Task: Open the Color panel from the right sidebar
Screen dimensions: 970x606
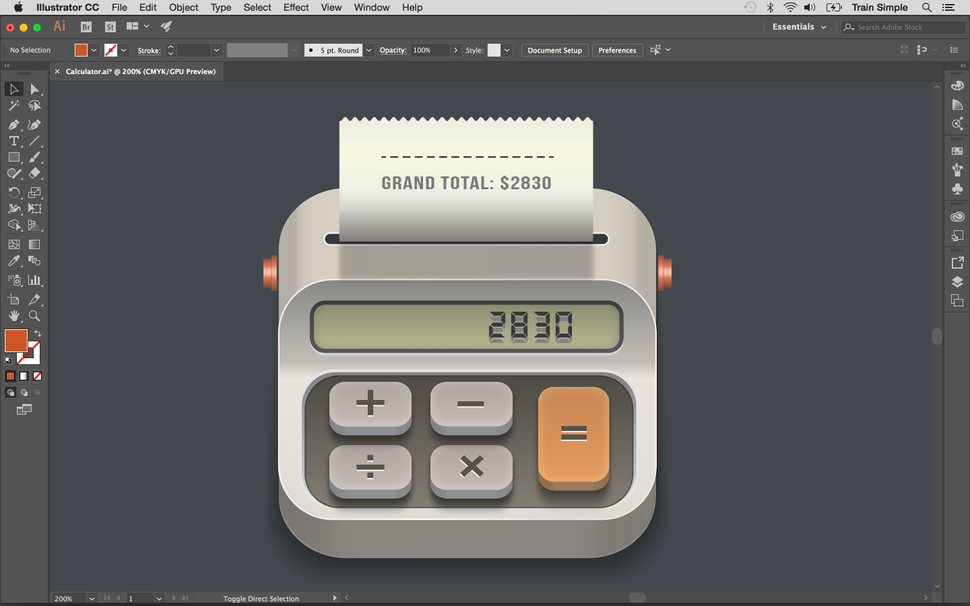Action: point(957,86)
